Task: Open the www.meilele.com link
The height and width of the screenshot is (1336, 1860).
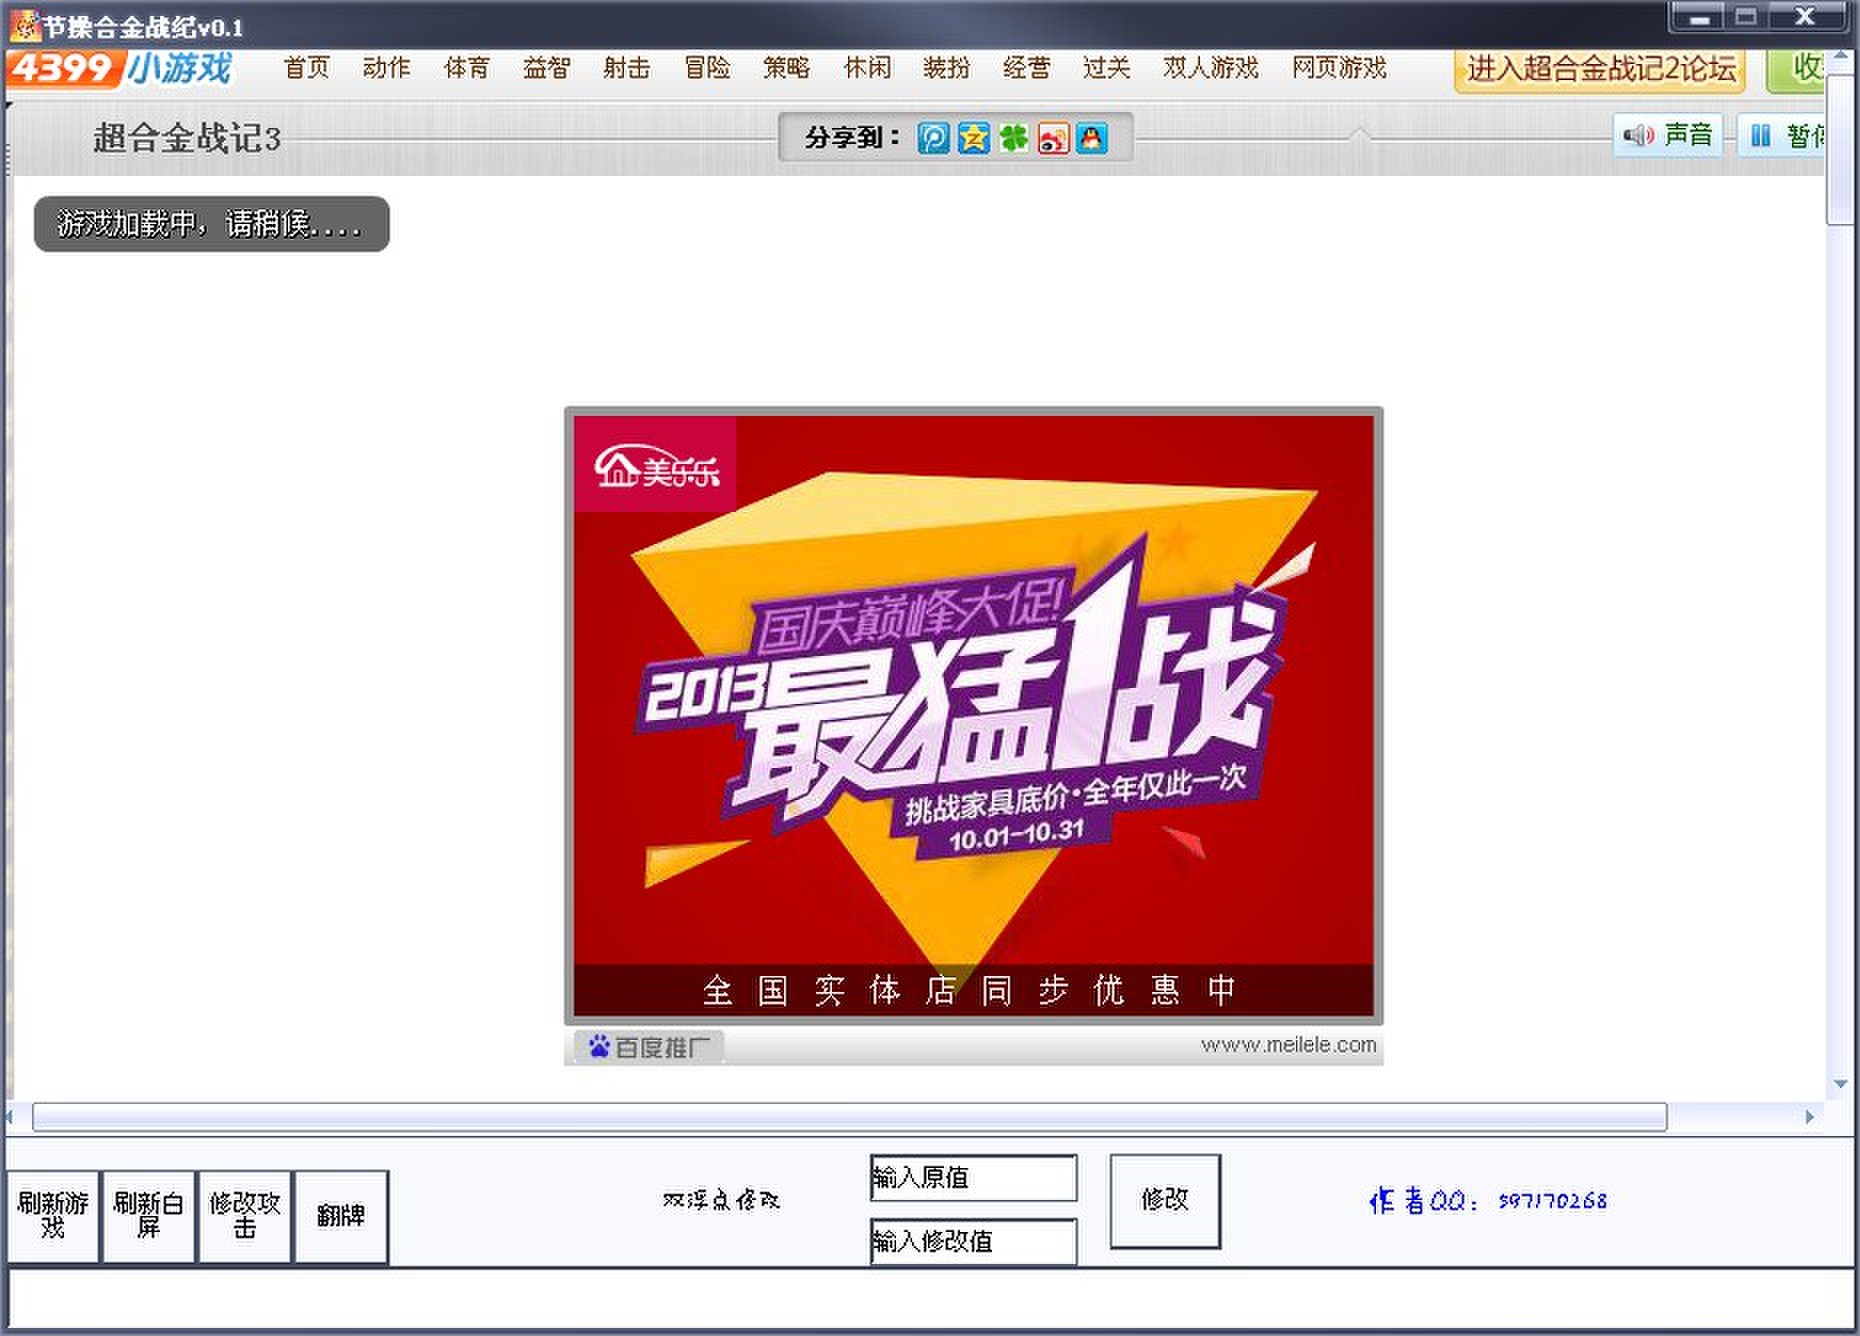Action: (1288, 1045)
